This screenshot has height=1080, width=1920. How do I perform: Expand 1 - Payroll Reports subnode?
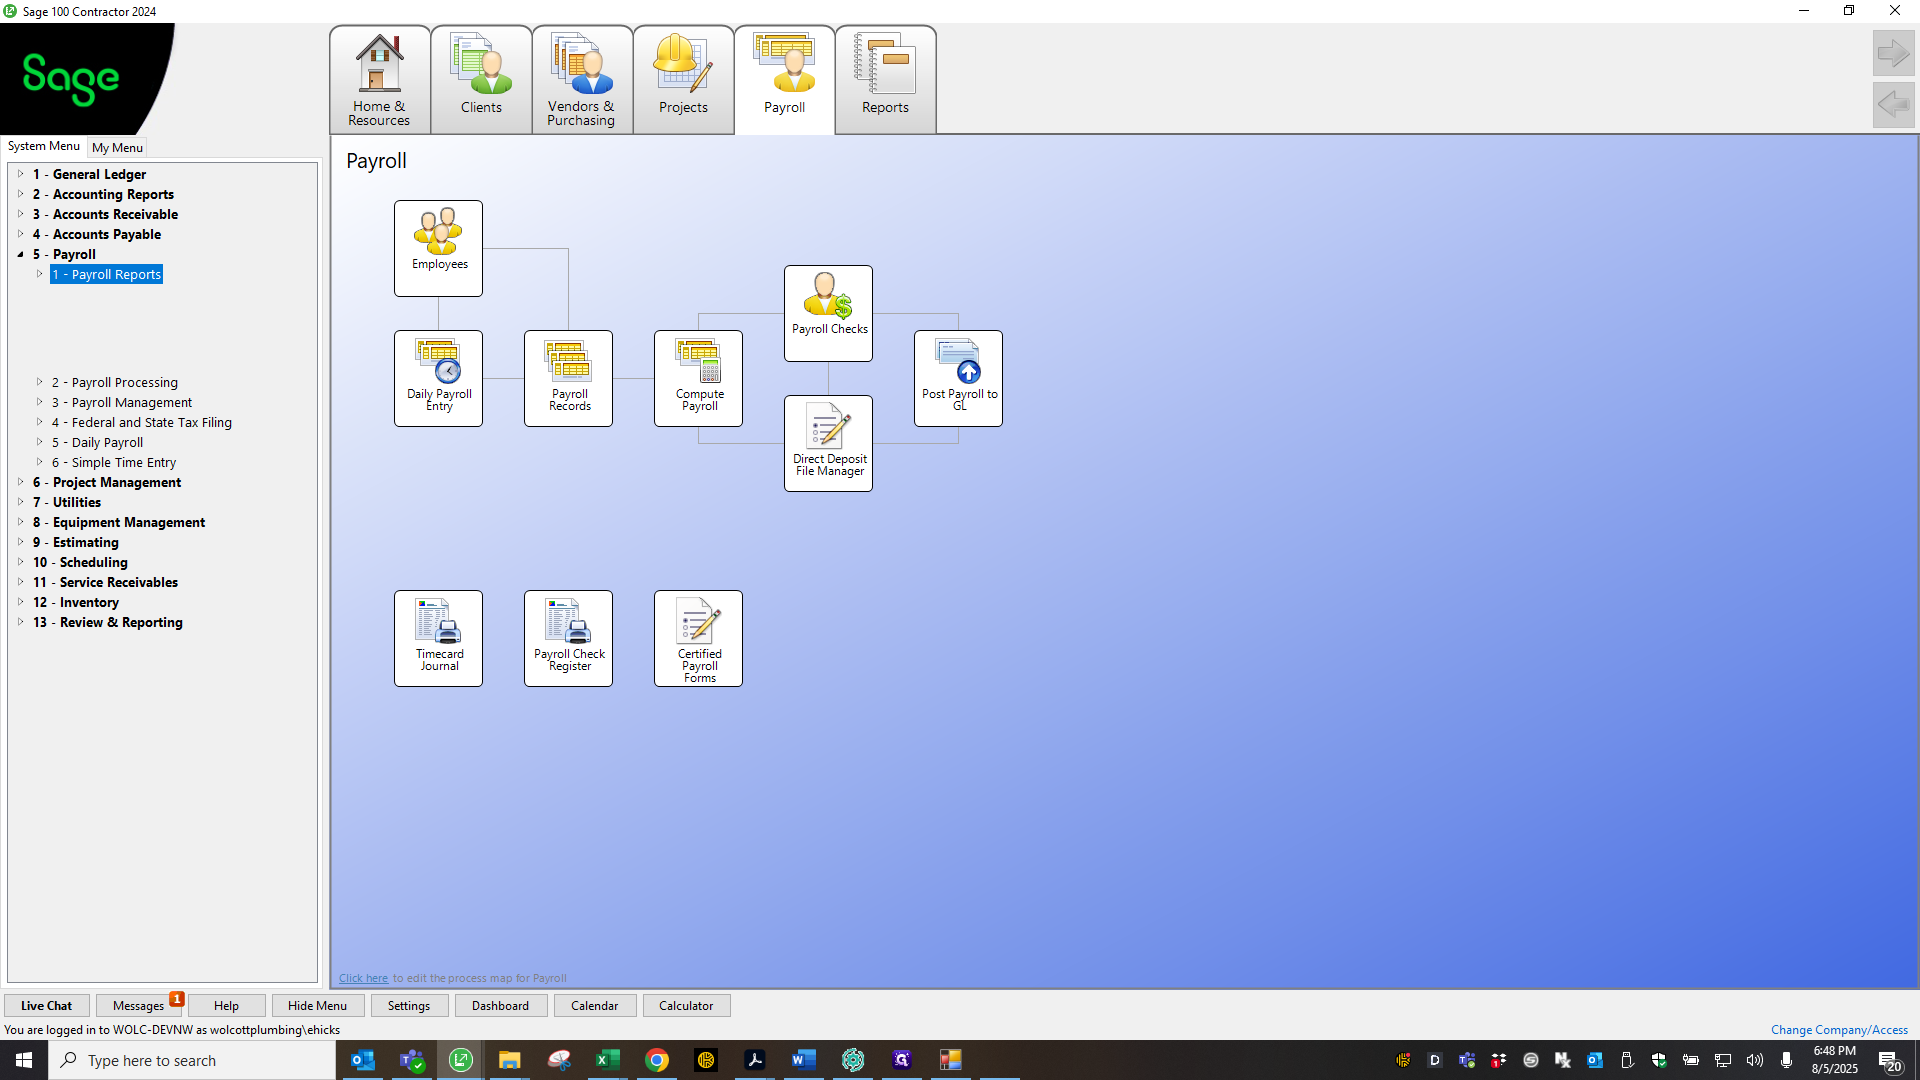tap(40, 274)
